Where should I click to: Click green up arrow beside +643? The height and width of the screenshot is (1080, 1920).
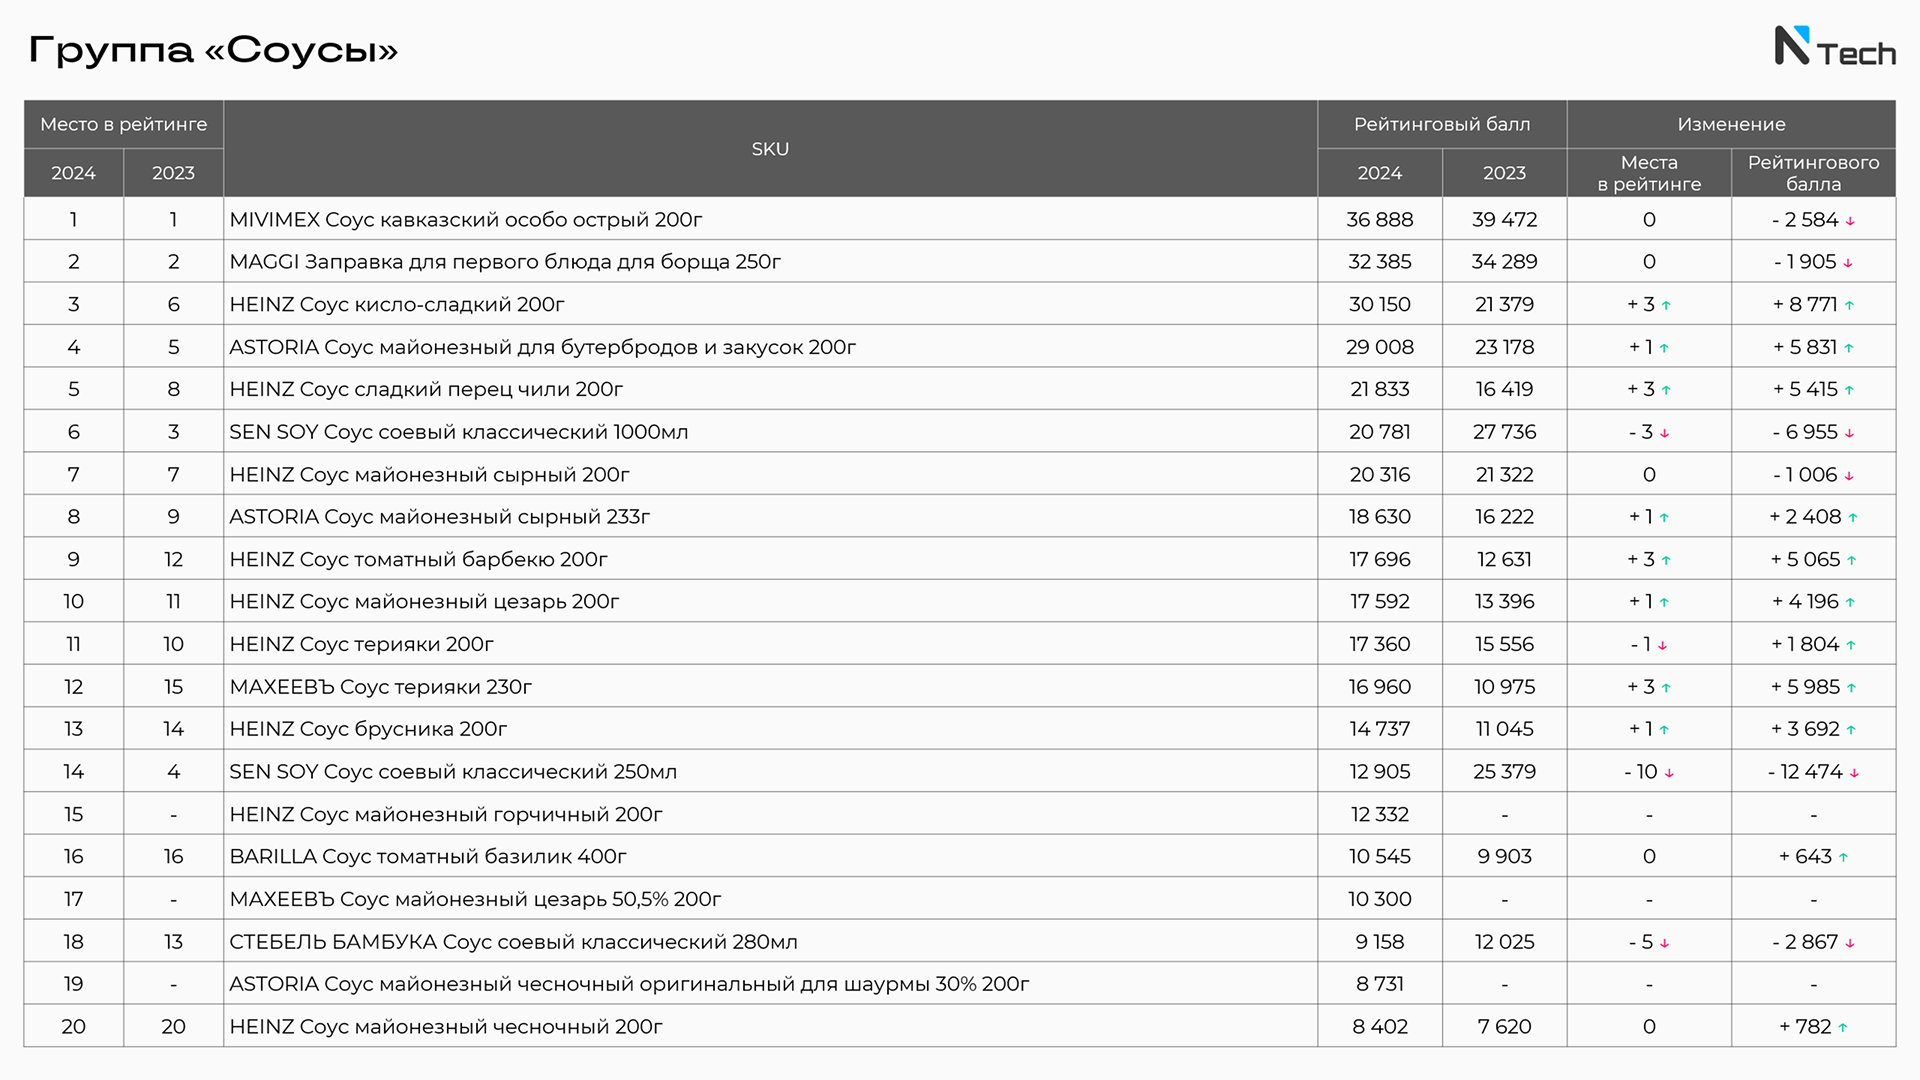[x=1843, y=858]
